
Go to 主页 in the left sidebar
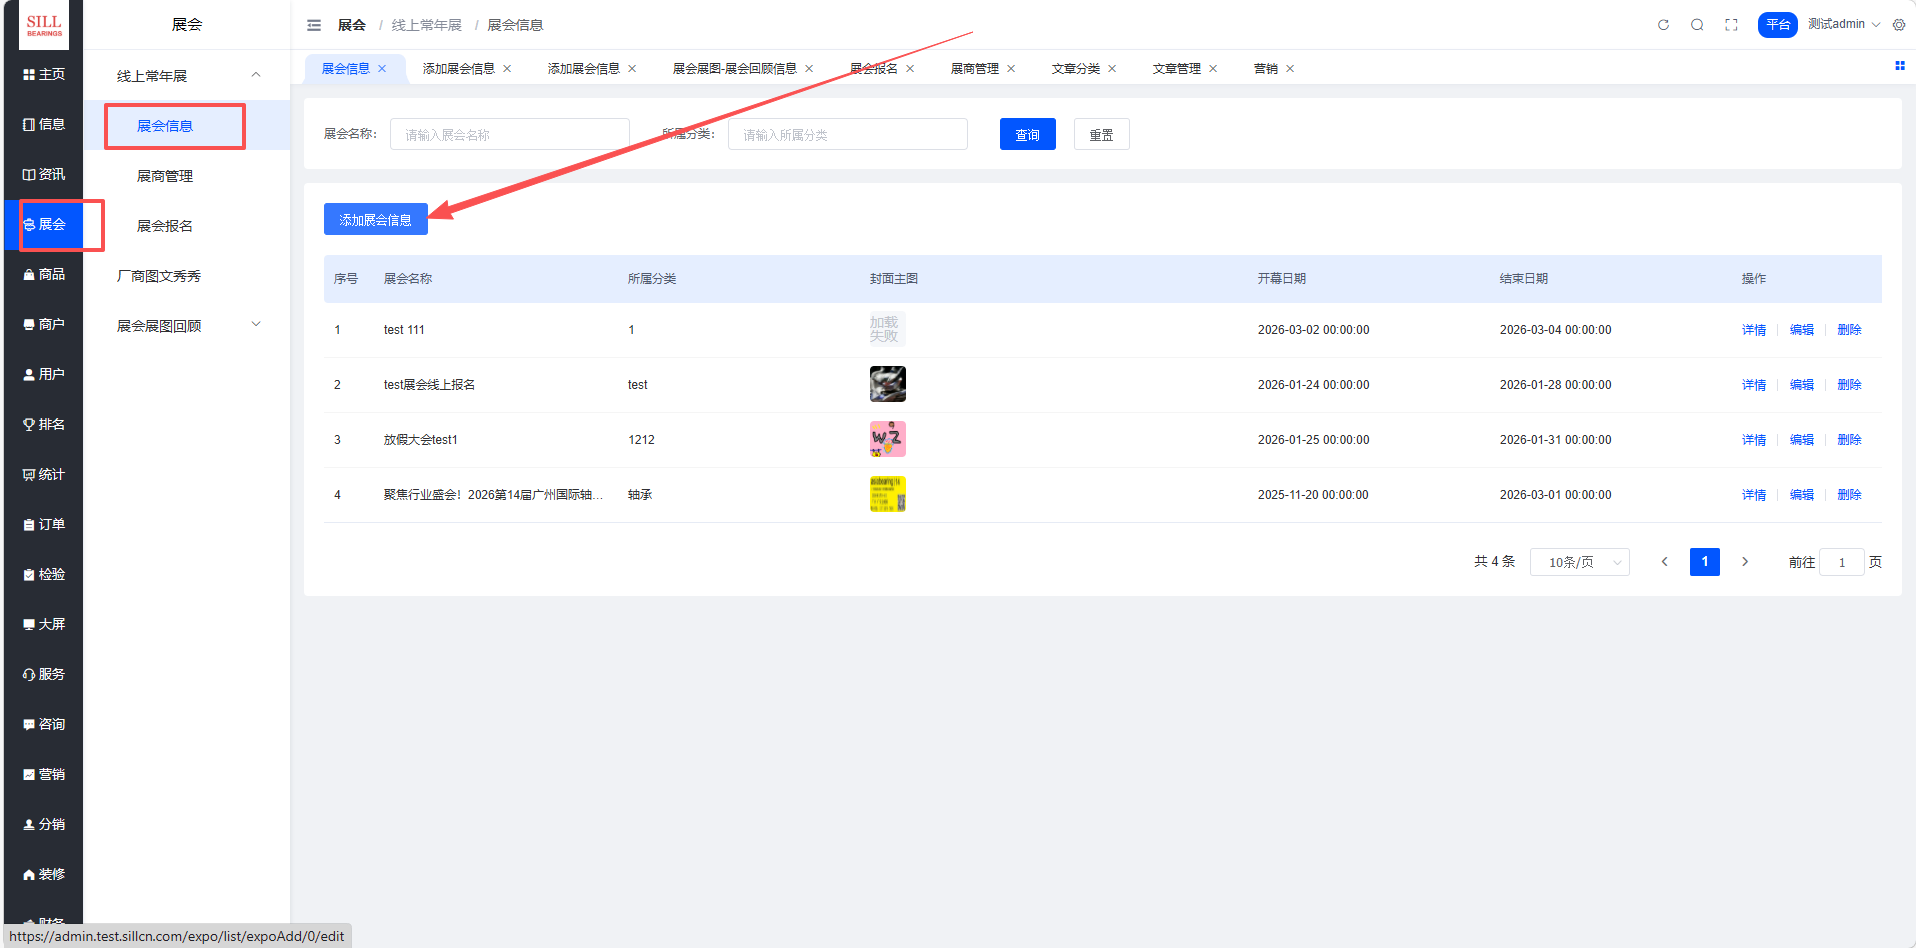point(44,74)
